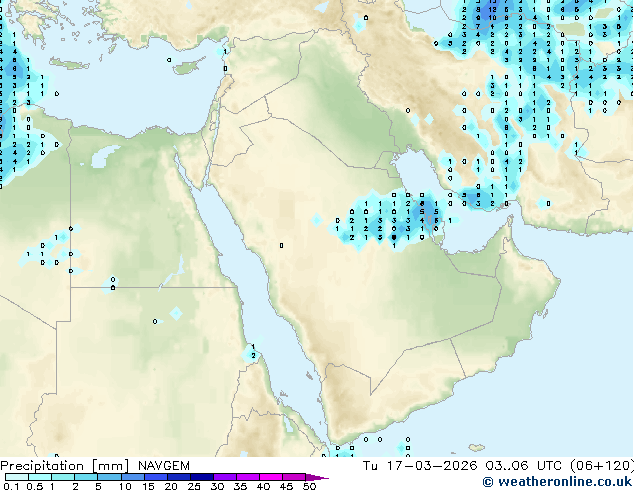Select the 35–40 mm legend color swatch
634x490 pixels.
(x=247, y=477)
